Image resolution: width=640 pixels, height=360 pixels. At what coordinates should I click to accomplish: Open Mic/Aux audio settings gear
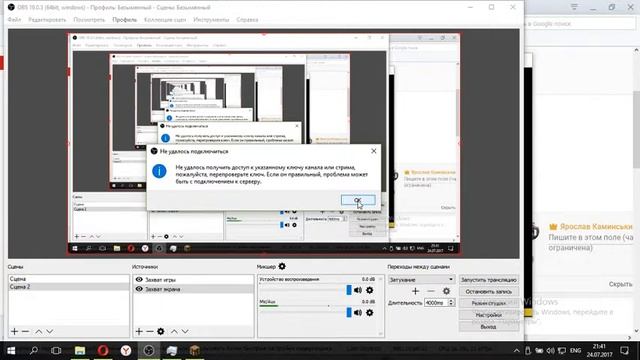(x=370, y=313)
